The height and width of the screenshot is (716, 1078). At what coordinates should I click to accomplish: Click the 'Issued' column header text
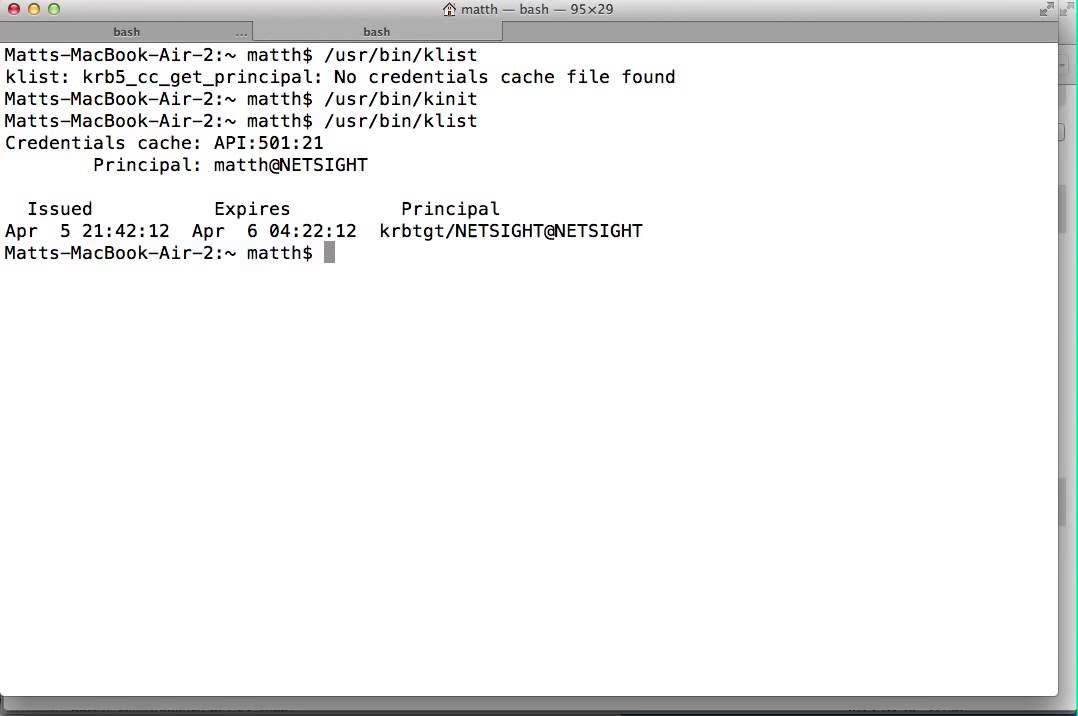click(x=60, y=209)
